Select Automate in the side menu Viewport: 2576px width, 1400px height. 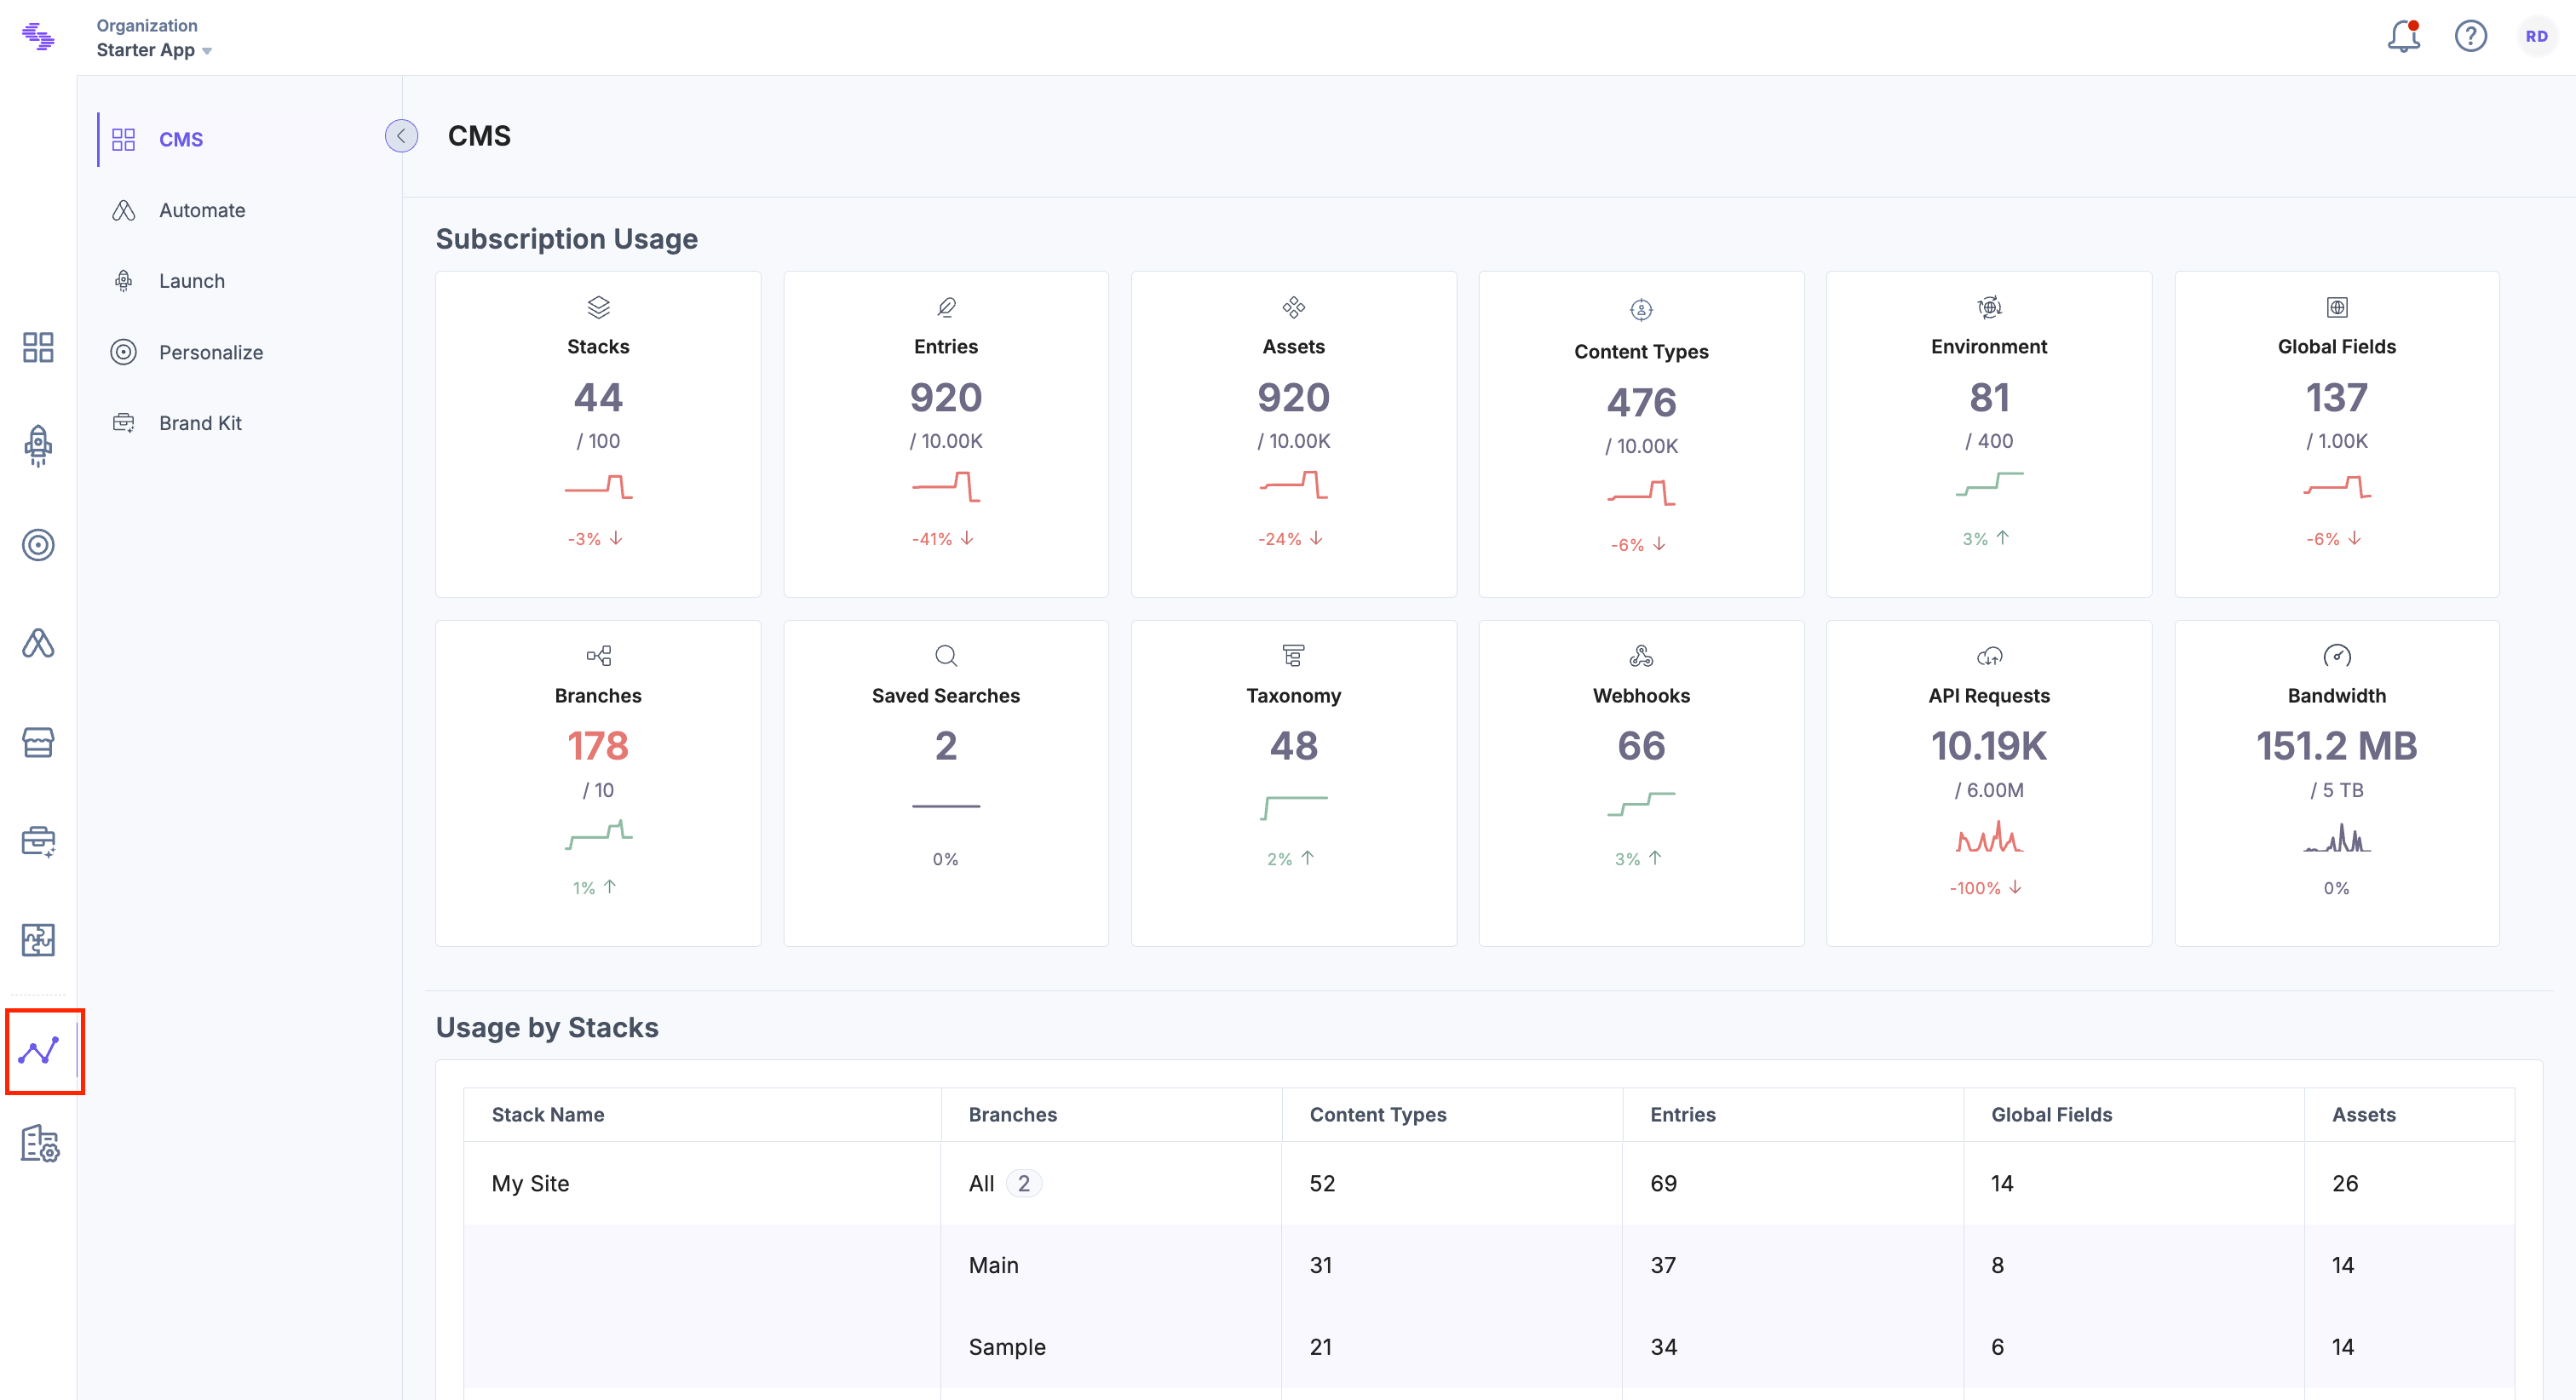[x=201, y=210]
